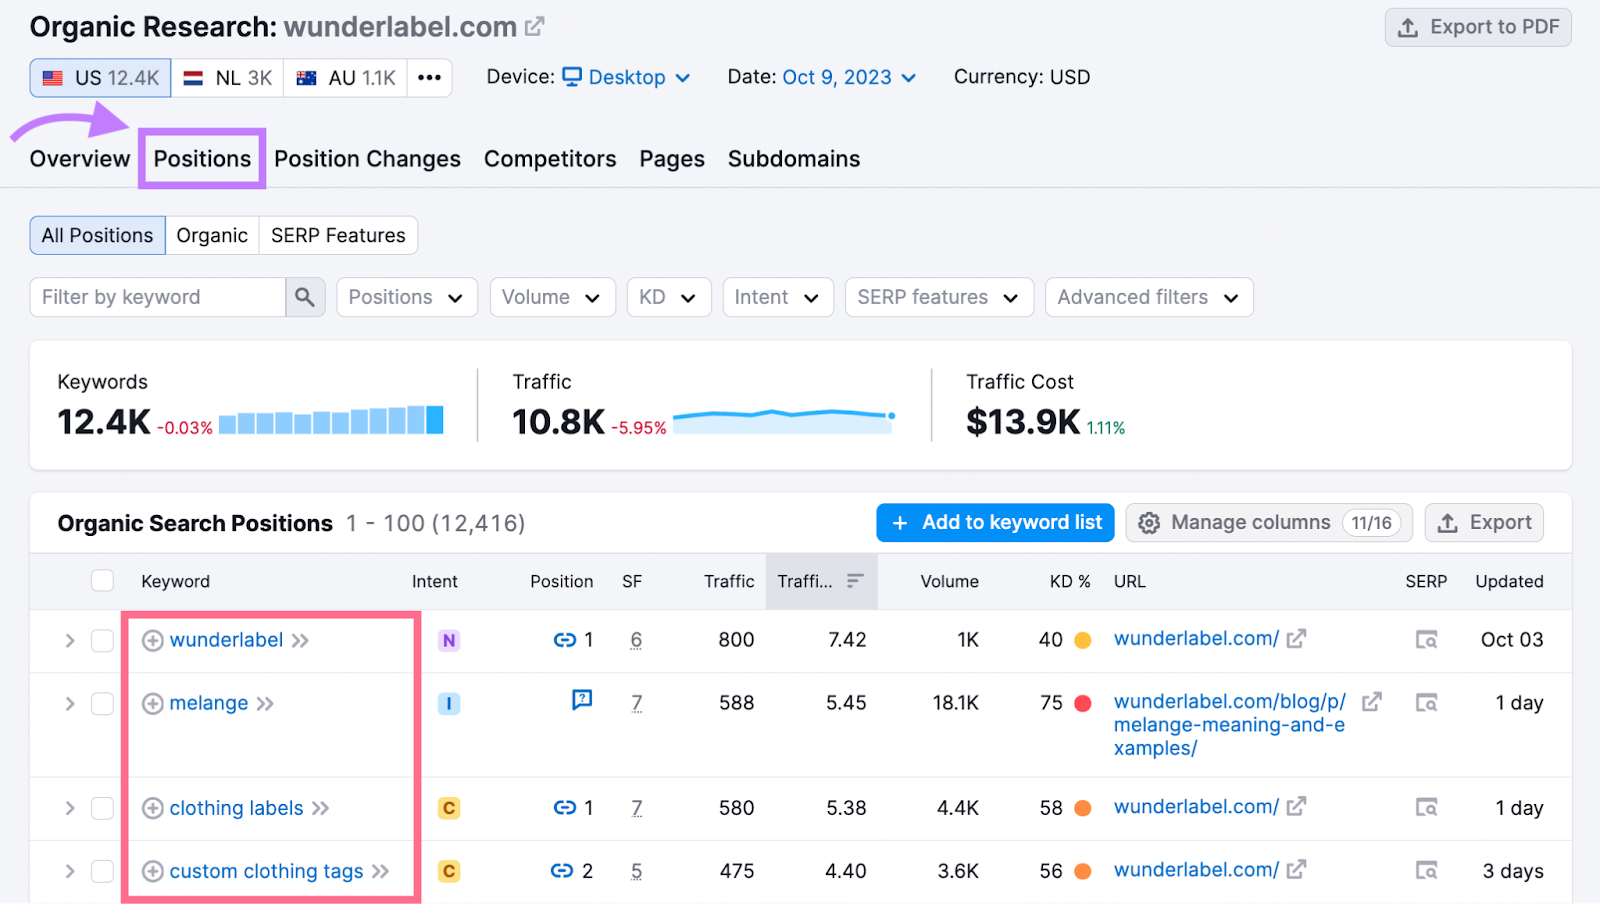1600x904 pixels.
Task: Click the sort icon on the Traffic column
Action: pyautogui.click(x=855, y=581)
